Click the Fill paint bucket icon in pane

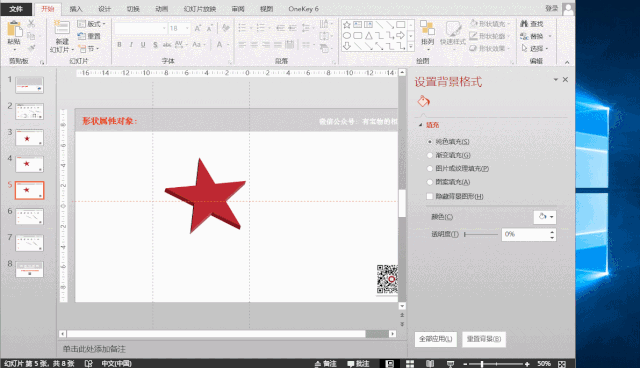(423, 101)
